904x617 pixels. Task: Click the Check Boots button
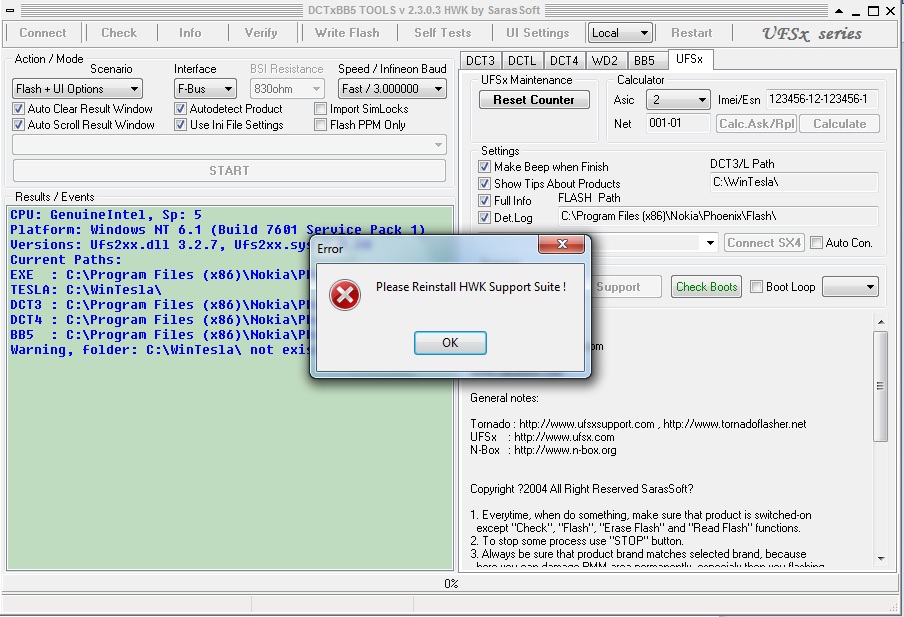[x=706, y=287]
